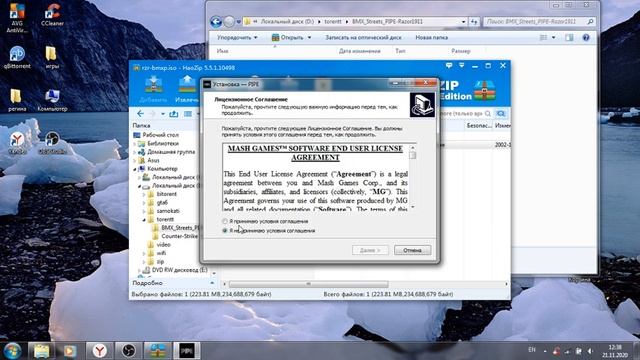Switch to PIPE installer in the taskbar
This screenshot has width=640, height=360.
click(187, 351)
